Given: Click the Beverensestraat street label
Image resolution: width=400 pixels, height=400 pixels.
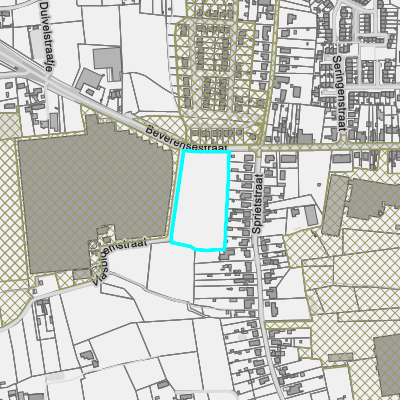Looking at the screenshot, I should click(x=187, y=138).
